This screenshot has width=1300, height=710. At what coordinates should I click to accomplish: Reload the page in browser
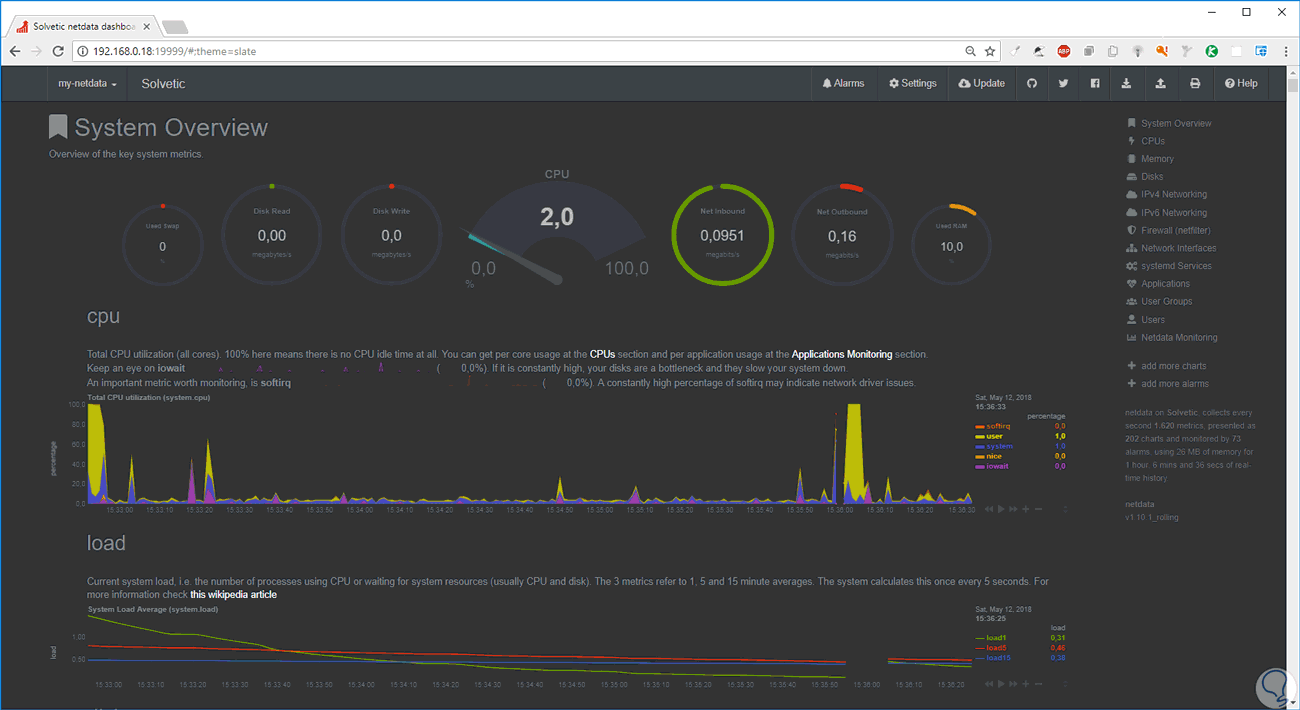pyautogui.click(x=58, y=50)
